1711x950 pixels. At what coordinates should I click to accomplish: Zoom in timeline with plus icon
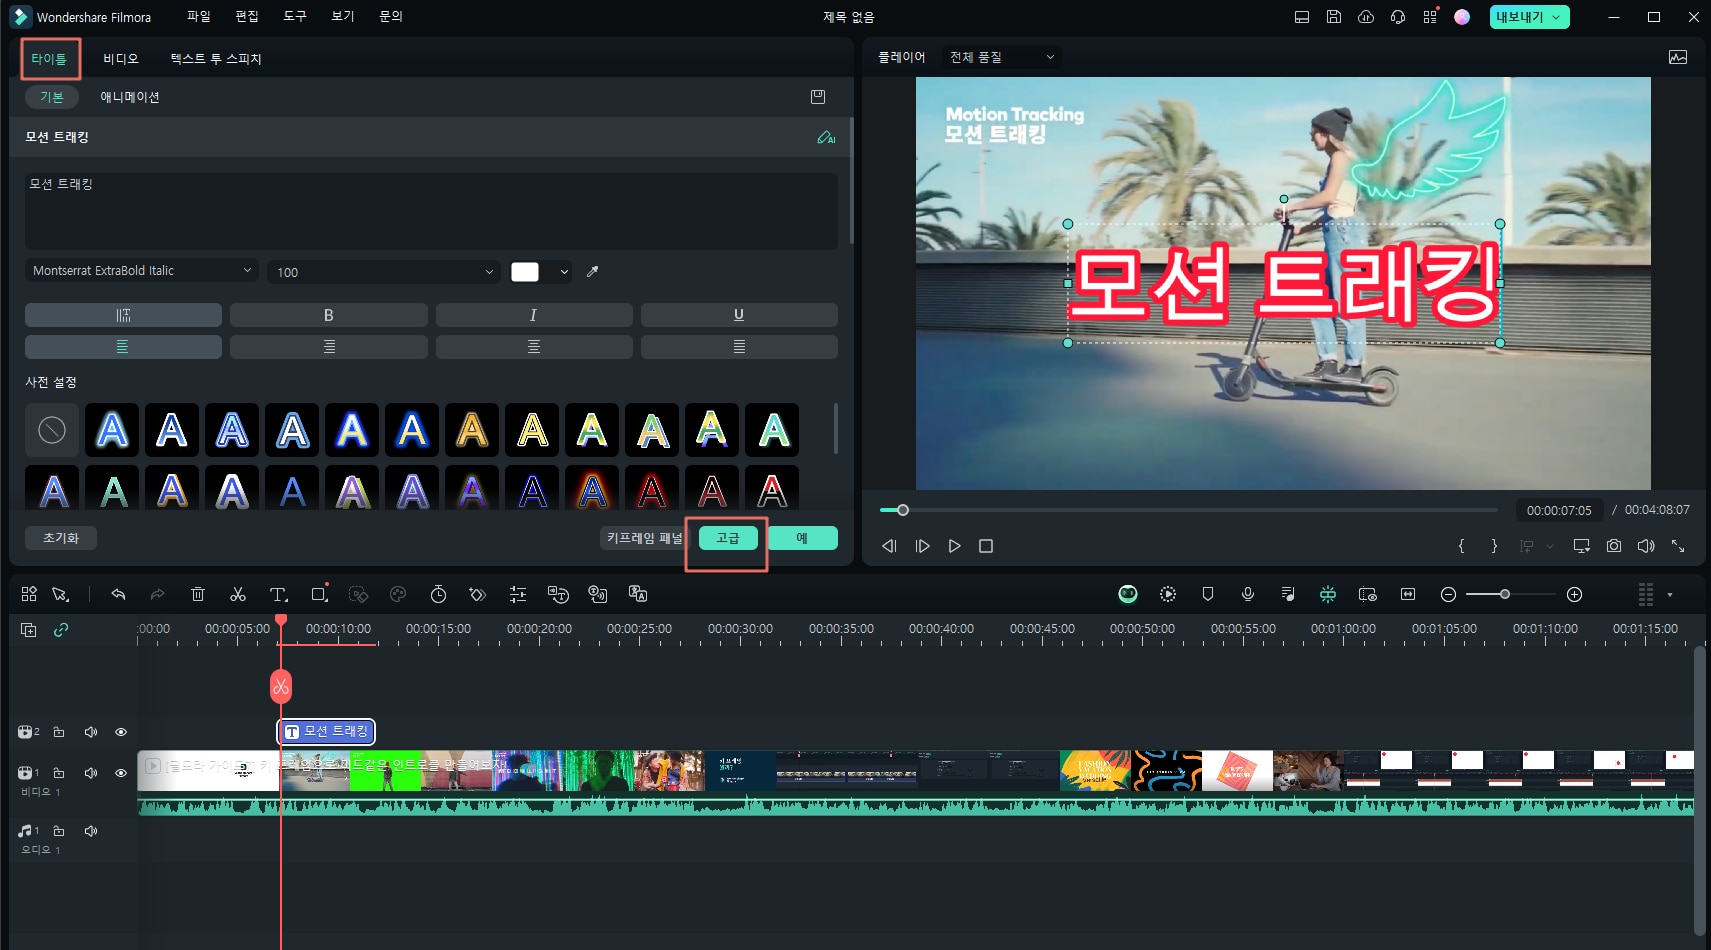point(1574,594)
